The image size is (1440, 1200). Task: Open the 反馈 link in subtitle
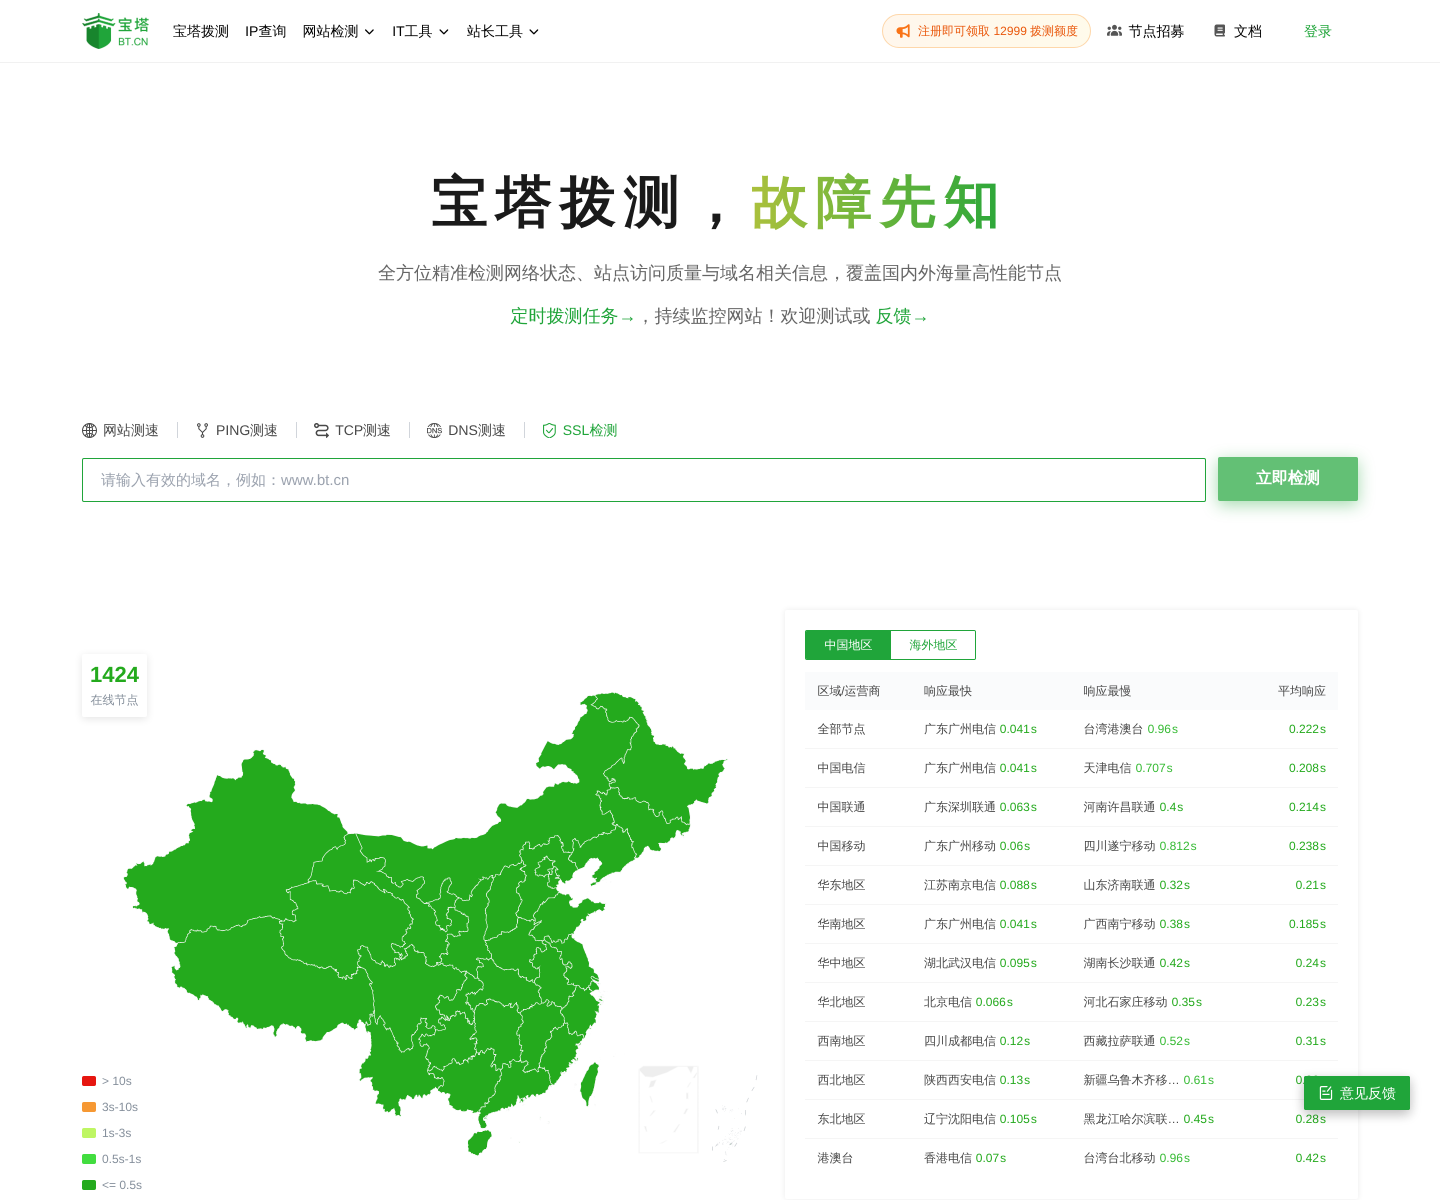(902, 316)
